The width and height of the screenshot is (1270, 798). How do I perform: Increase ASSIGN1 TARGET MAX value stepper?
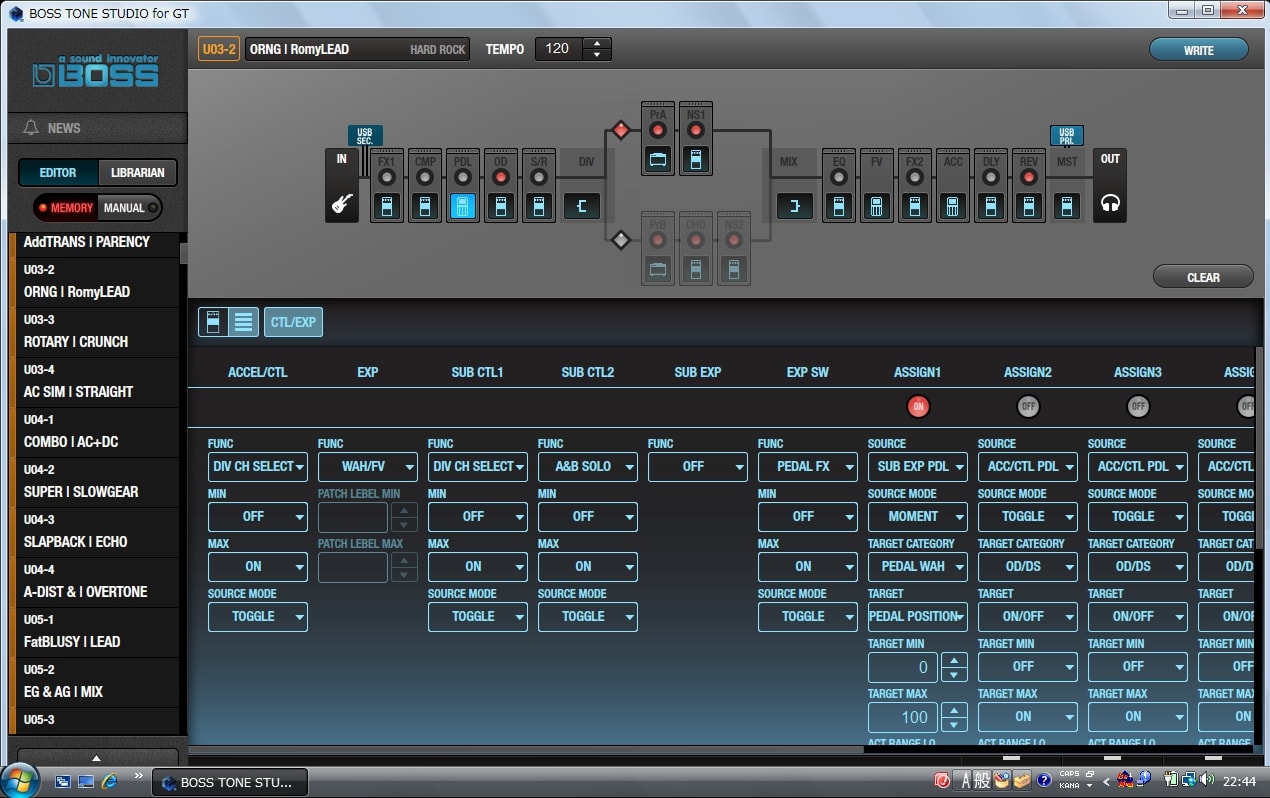pos(955,710)
